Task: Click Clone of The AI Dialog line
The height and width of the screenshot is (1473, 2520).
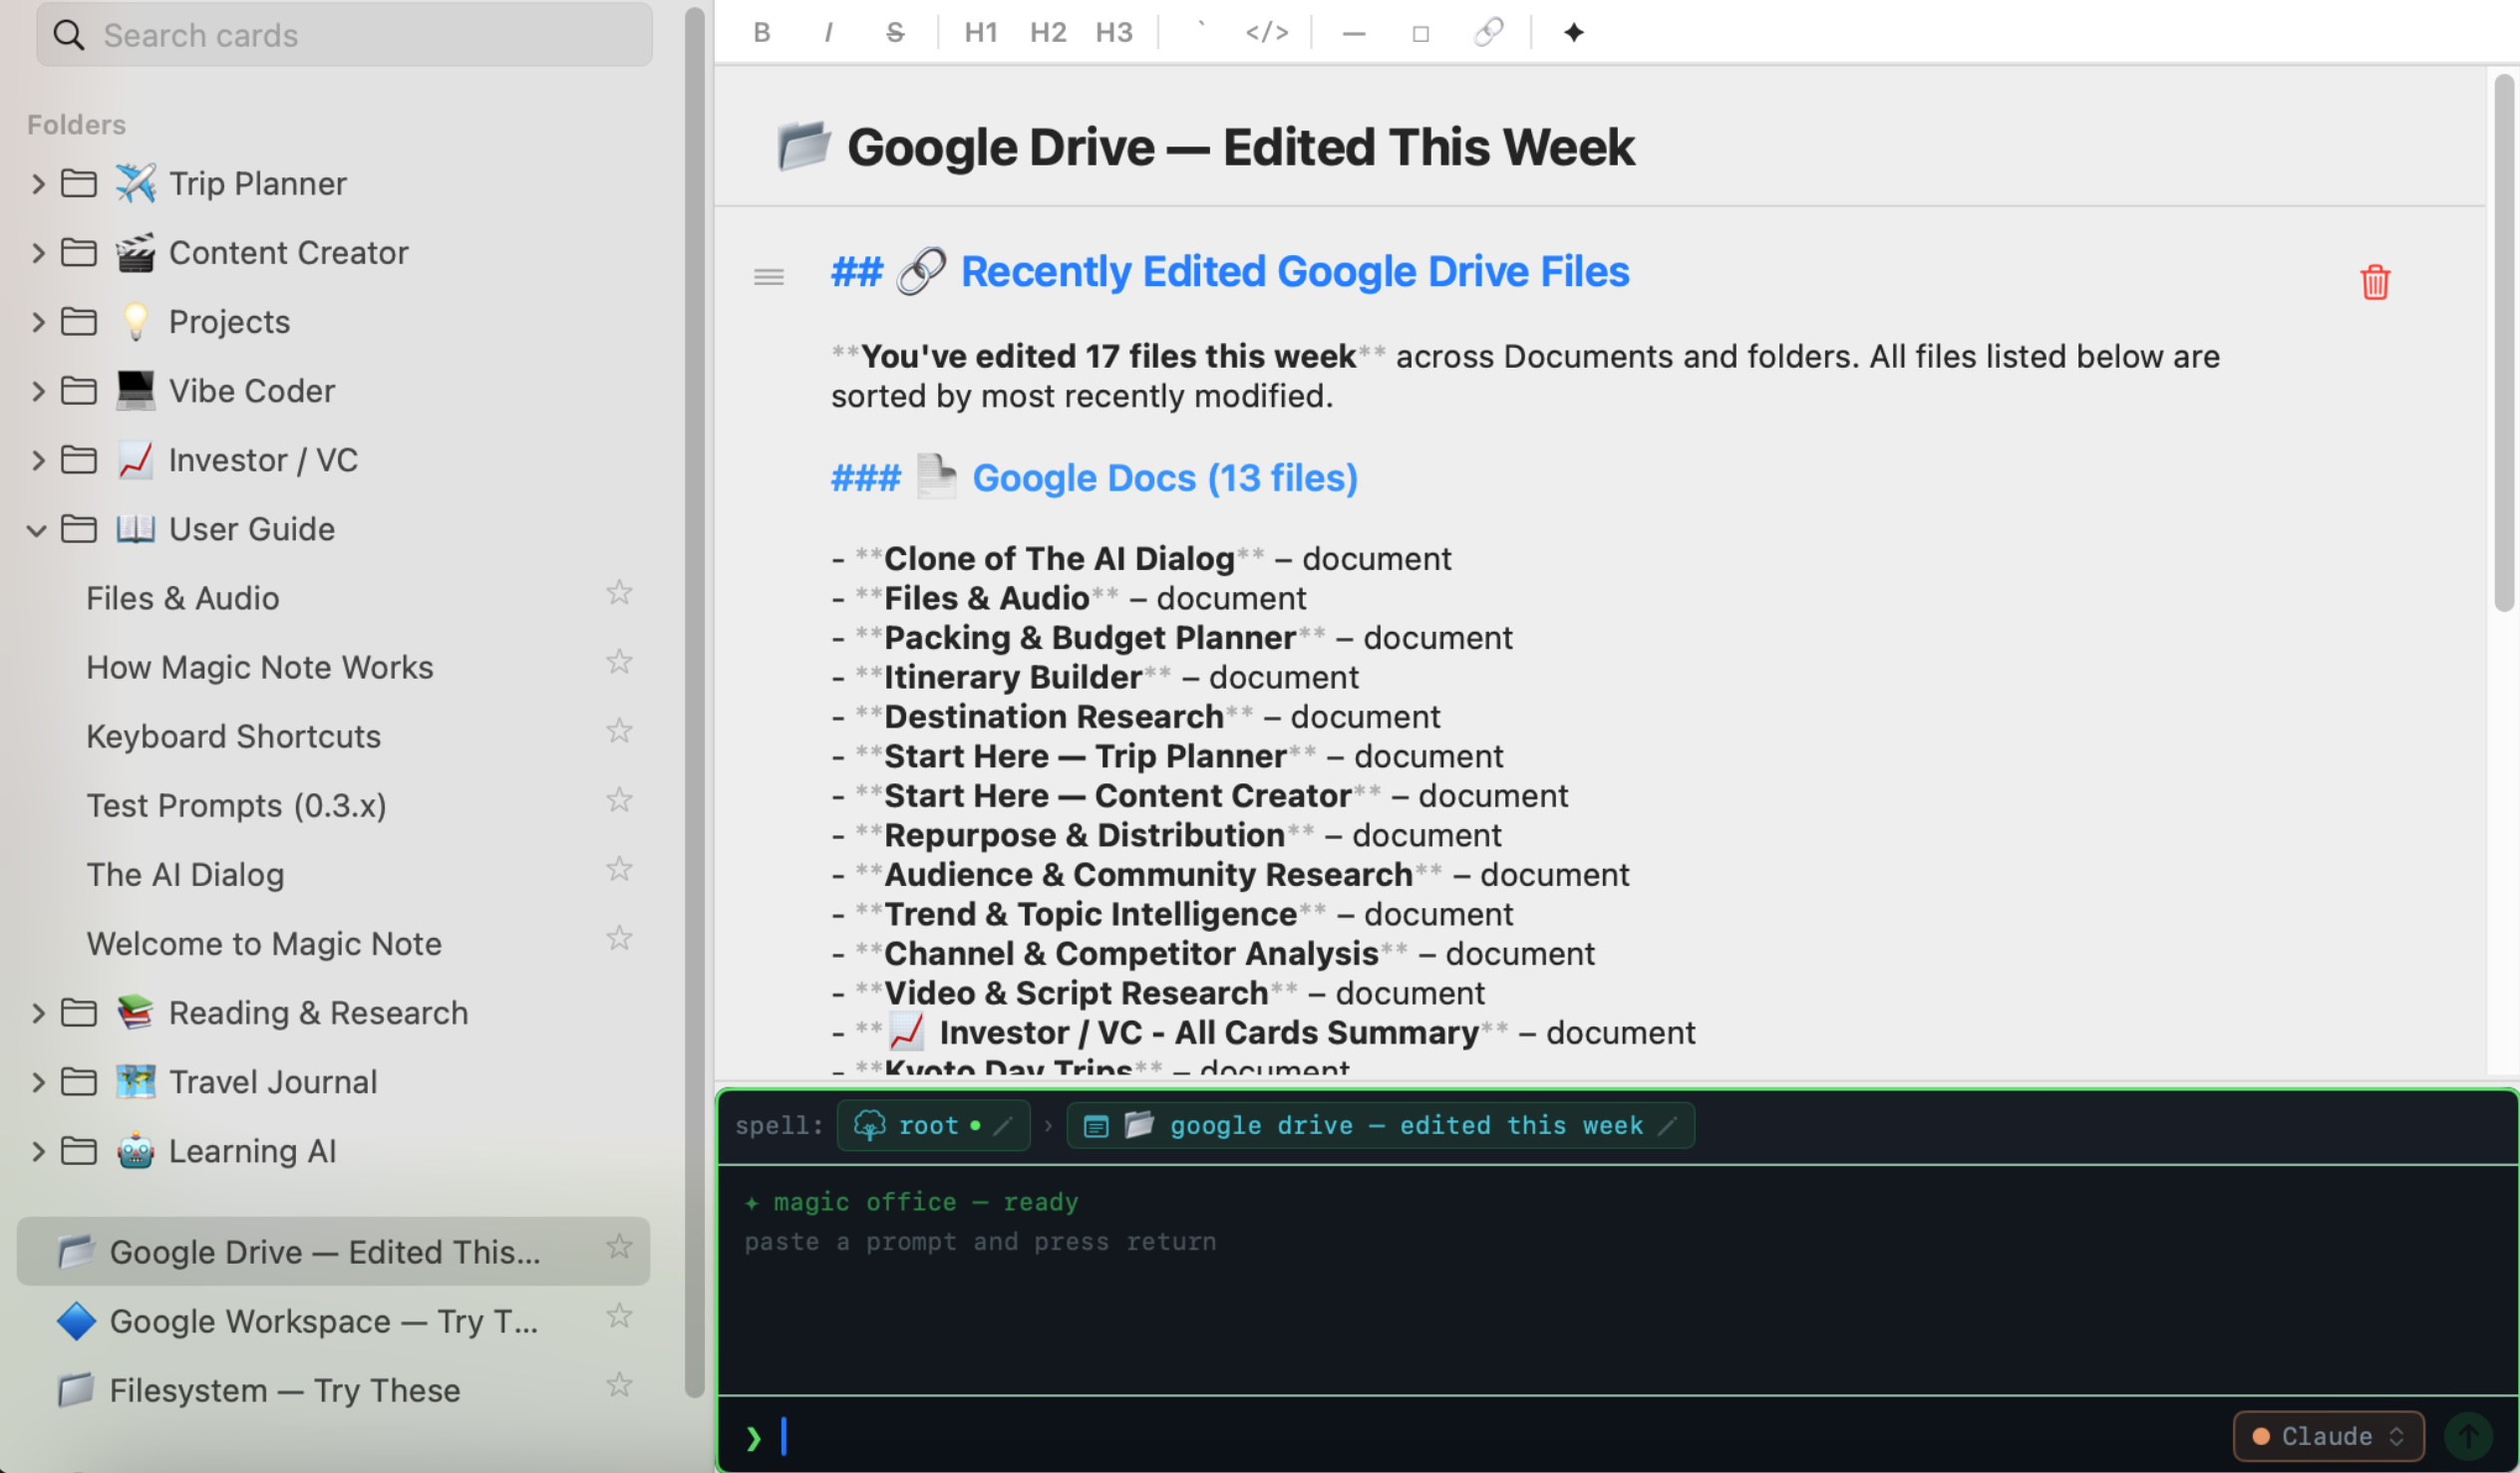Action: [1141, 558]
